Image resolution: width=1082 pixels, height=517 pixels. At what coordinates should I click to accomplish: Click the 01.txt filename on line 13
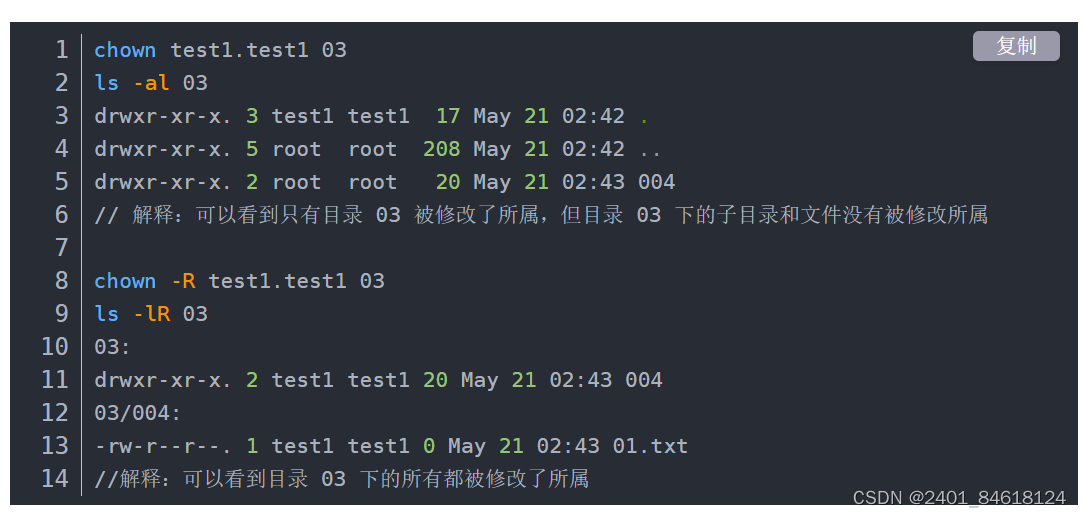point(650,446)
